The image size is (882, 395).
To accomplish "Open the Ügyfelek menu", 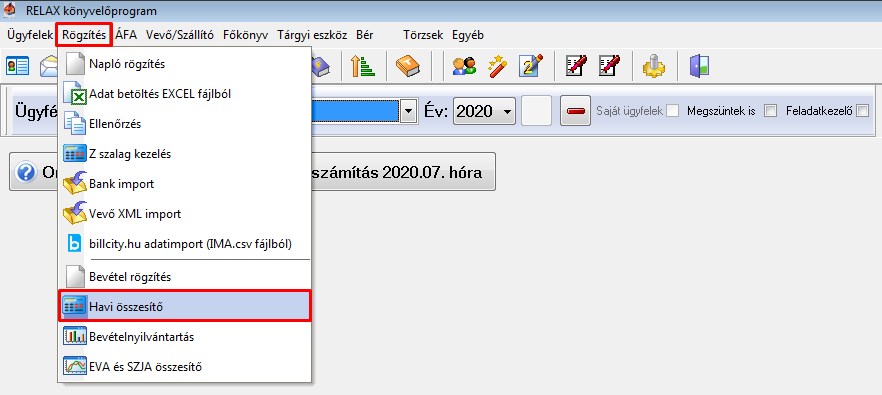I will click(30, 35).
